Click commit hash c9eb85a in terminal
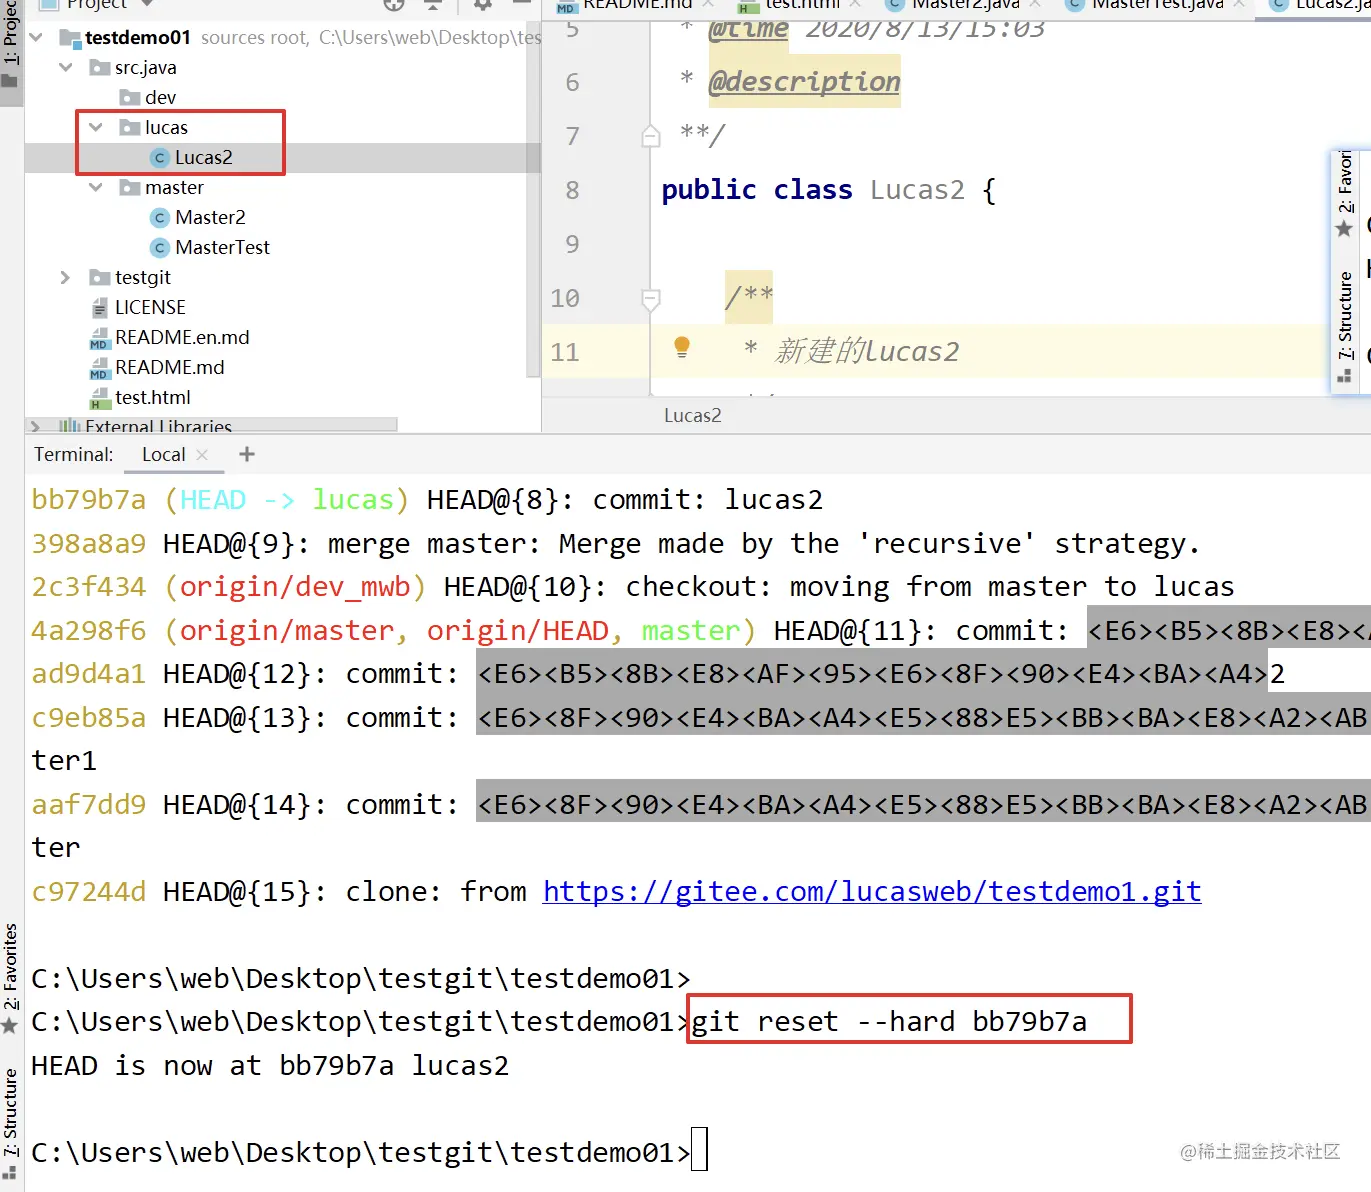Image resolution: width=1371 pixels, height=1192 pixels. point(89,718)
